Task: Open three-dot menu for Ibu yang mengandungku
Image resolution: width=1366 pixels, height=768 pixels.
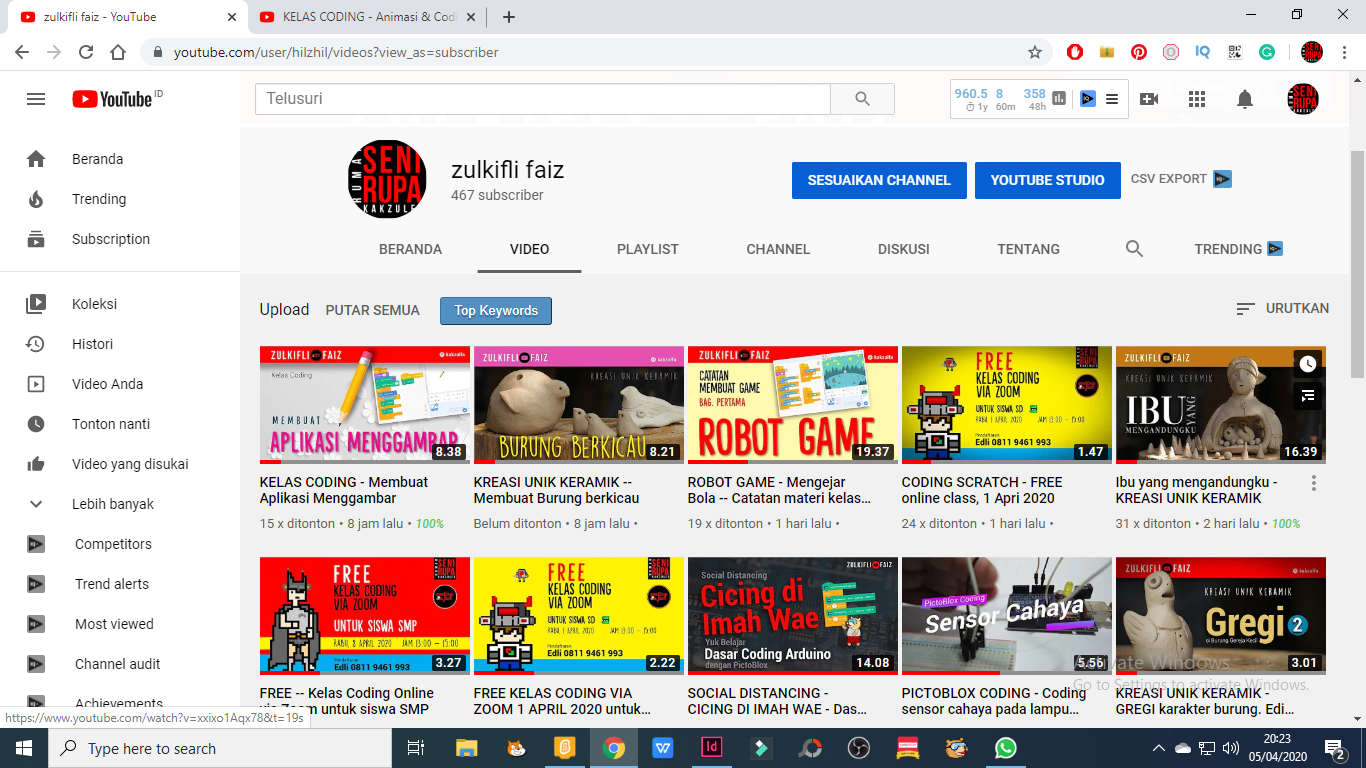Action: [1314, 483]
